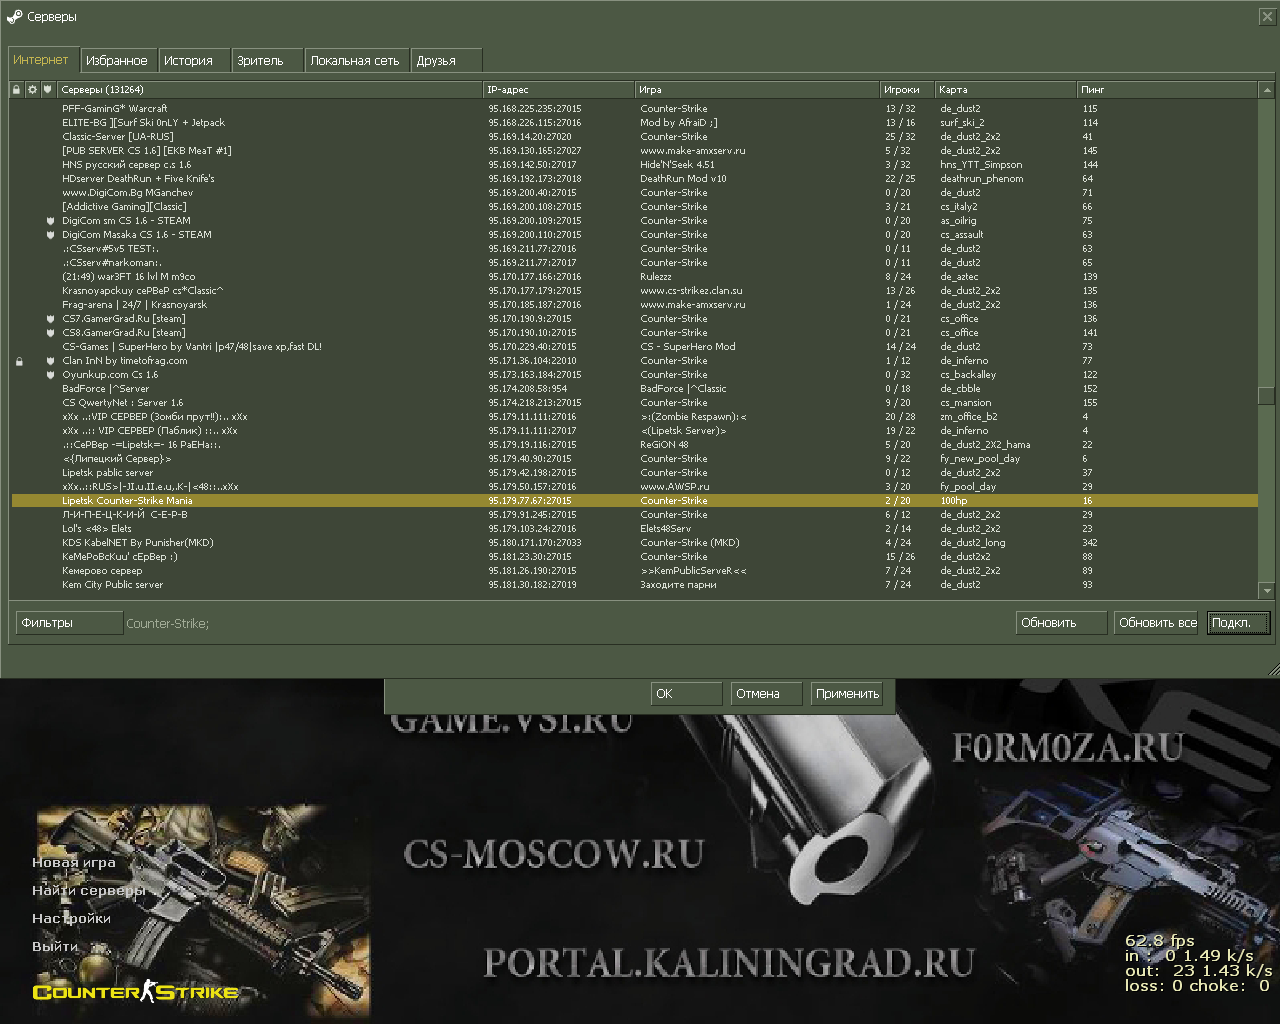1280x1024 pixels.
Task: Select the BadForce |^Server row
Action: (x=635, y=389)
